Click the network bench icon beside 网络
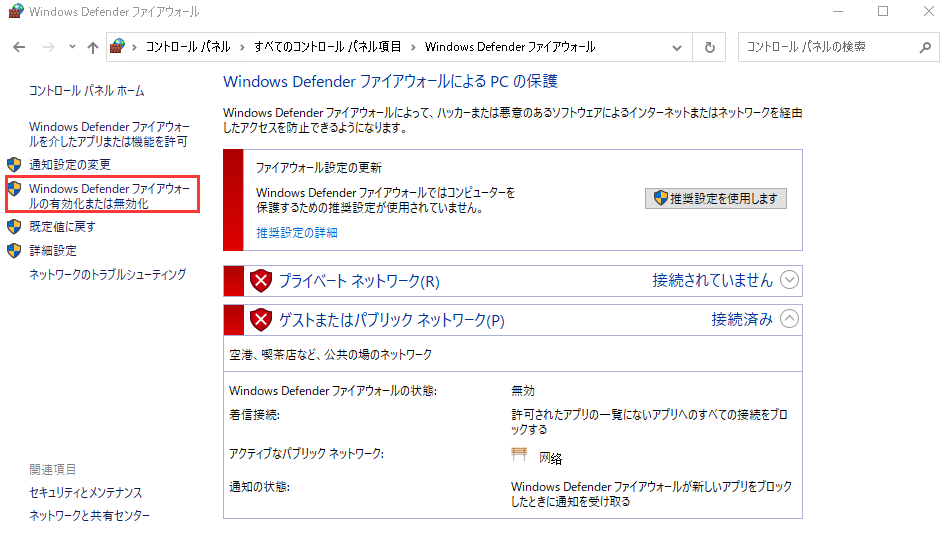949x540 pixels. click(519, 454)
